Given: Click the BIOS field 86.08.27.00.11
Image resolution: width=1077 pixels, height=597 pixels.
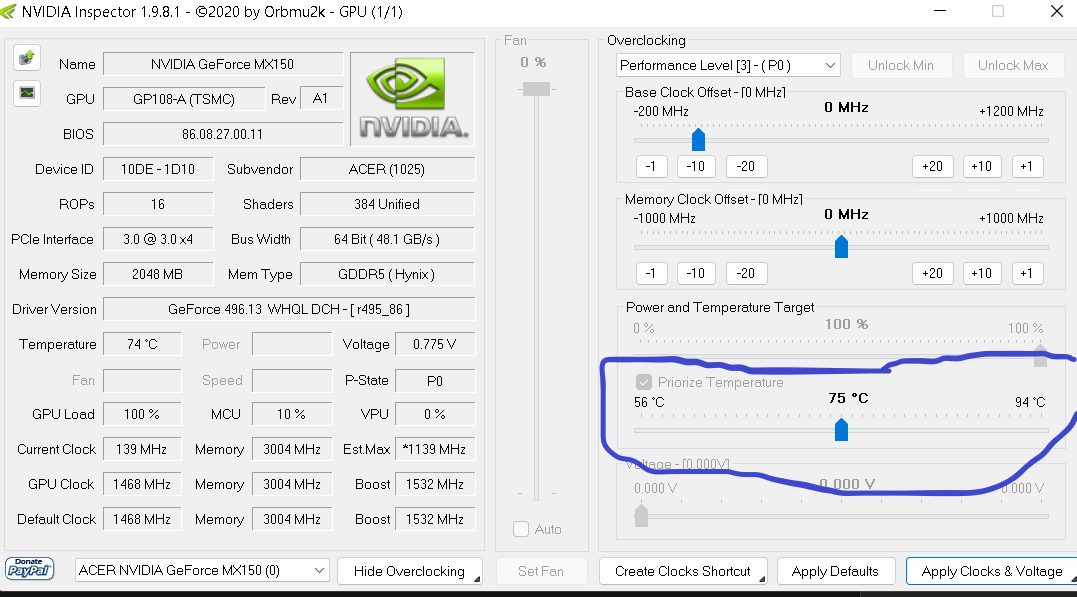Looking at the screenshot, I should [223, 134].
